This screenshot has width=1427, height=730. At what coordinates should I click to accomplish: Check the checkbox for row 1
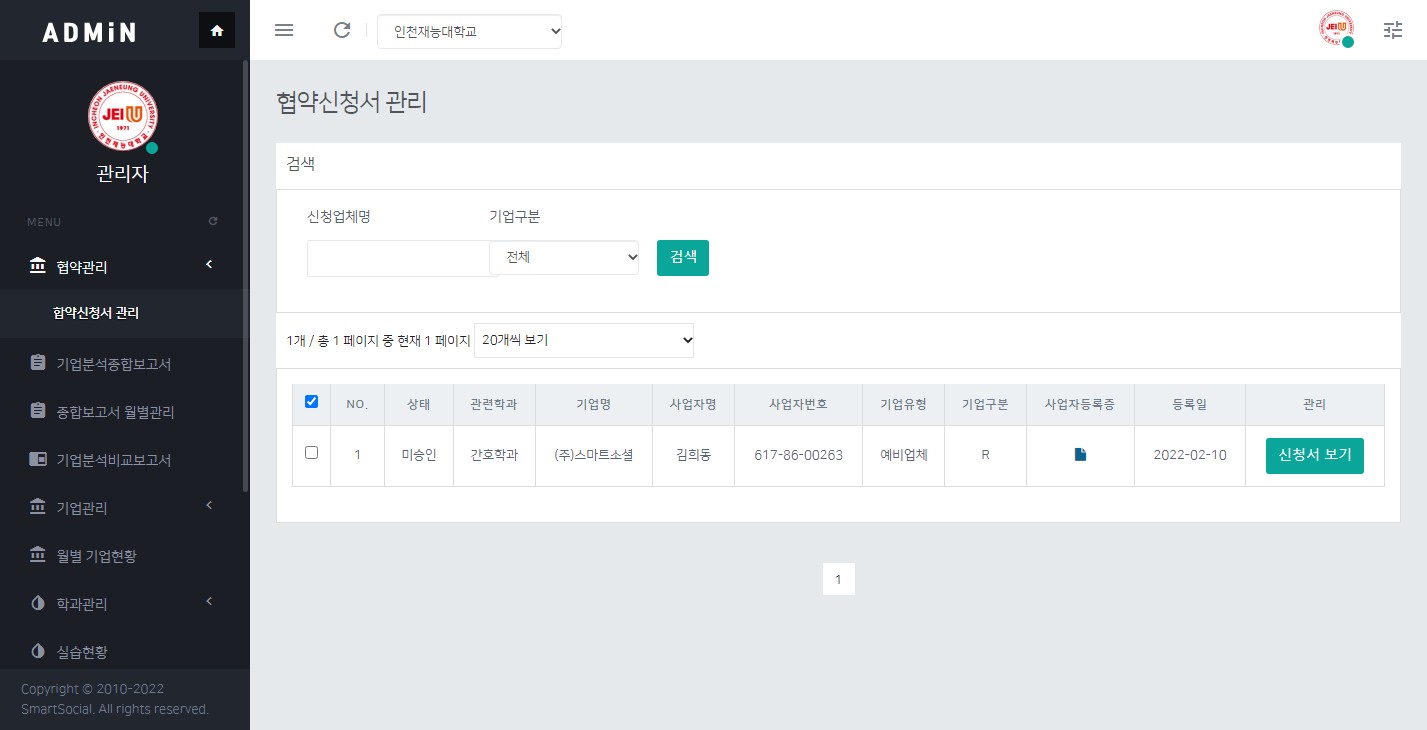tap(311, 453)
